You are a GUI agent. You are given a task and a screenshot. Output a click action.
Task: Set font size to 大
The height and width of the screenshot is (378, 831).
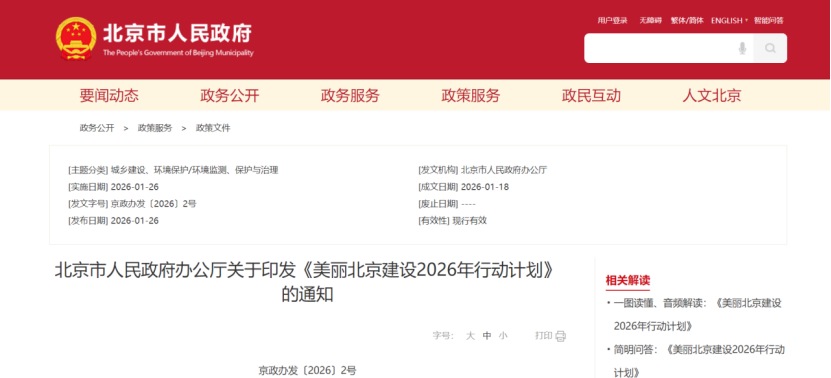[x=470, y=336]
